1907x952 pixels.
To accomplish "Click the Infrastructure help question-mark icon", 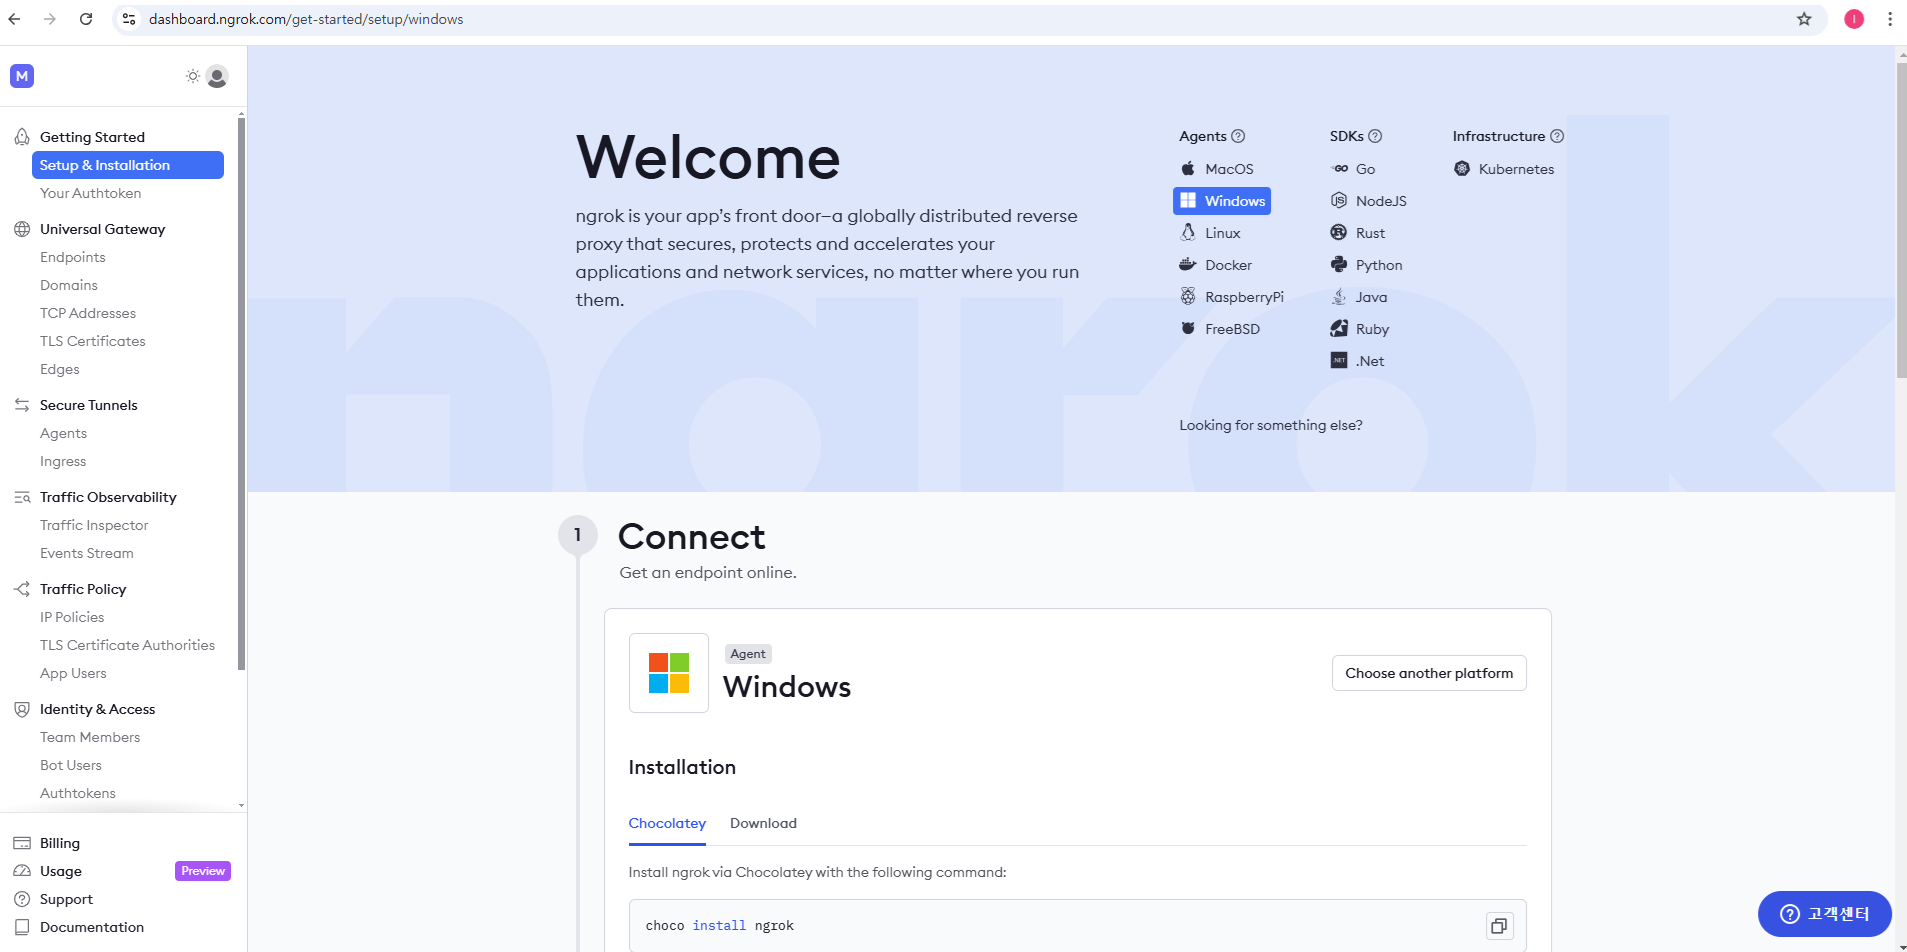I will 1557,136.
